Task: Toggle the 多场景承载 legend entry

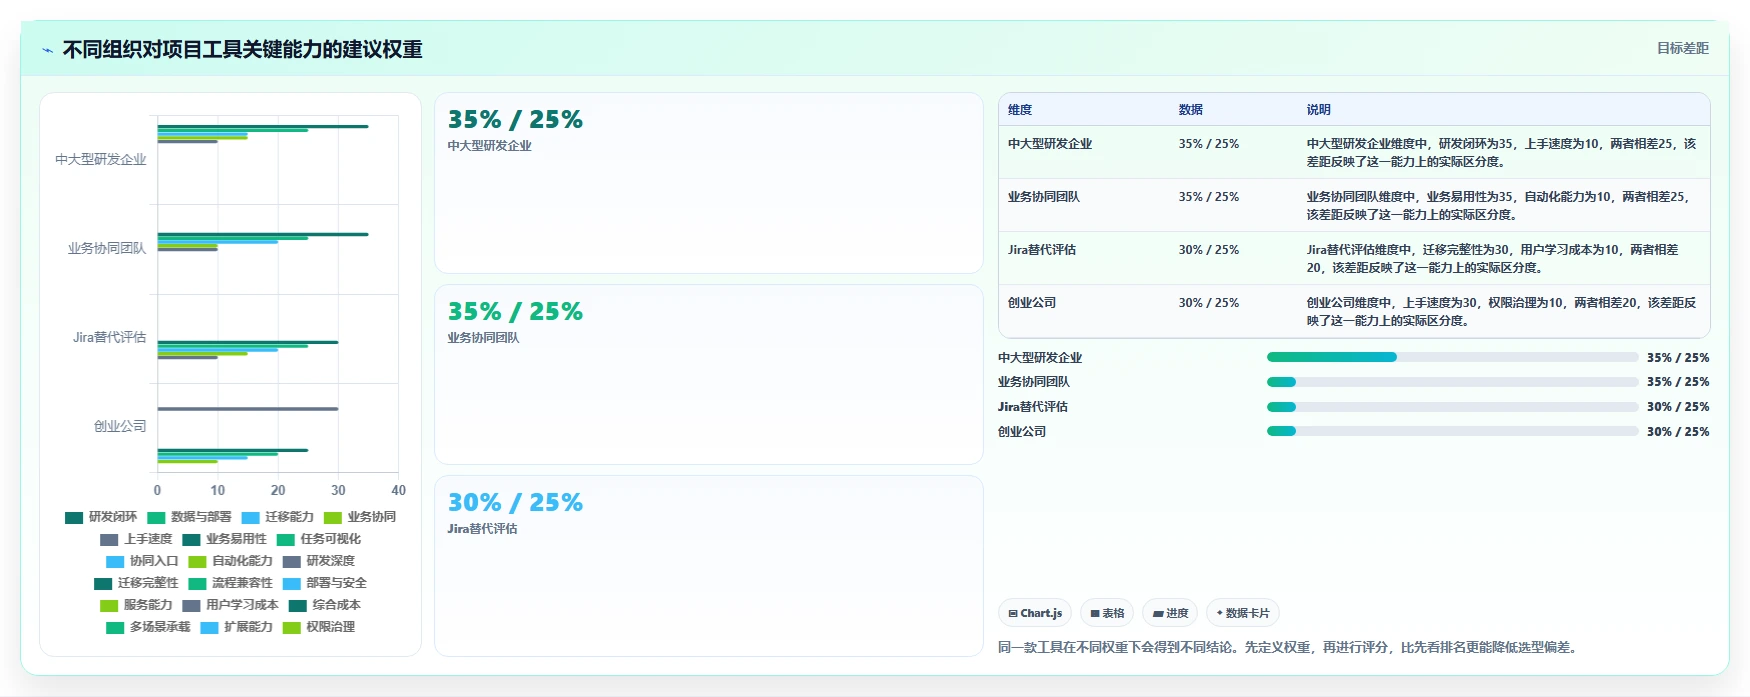Action: tap(148, 627)
